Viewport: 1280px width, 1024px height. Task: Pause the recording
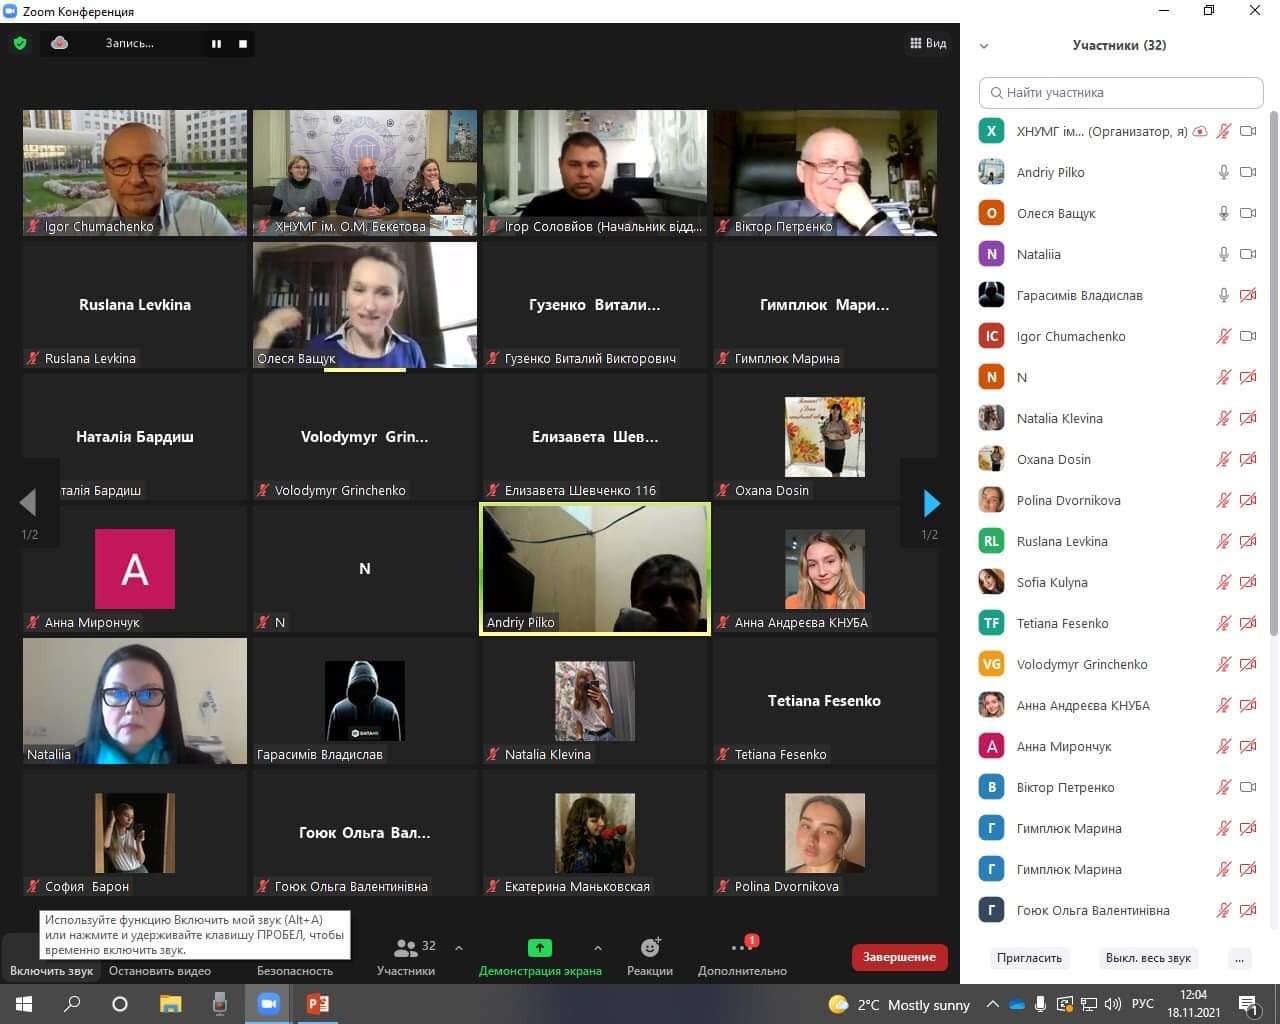216,44
